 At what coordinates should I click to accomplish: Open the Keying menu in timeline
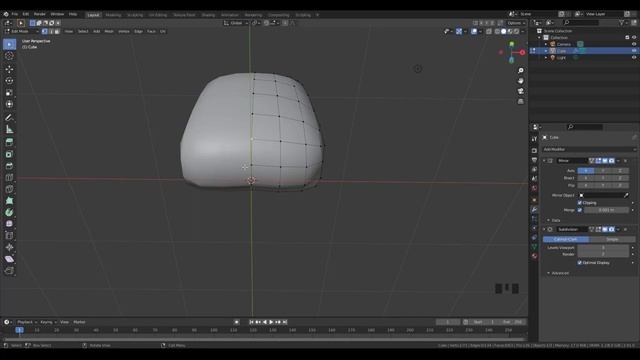tap(47, 322)
